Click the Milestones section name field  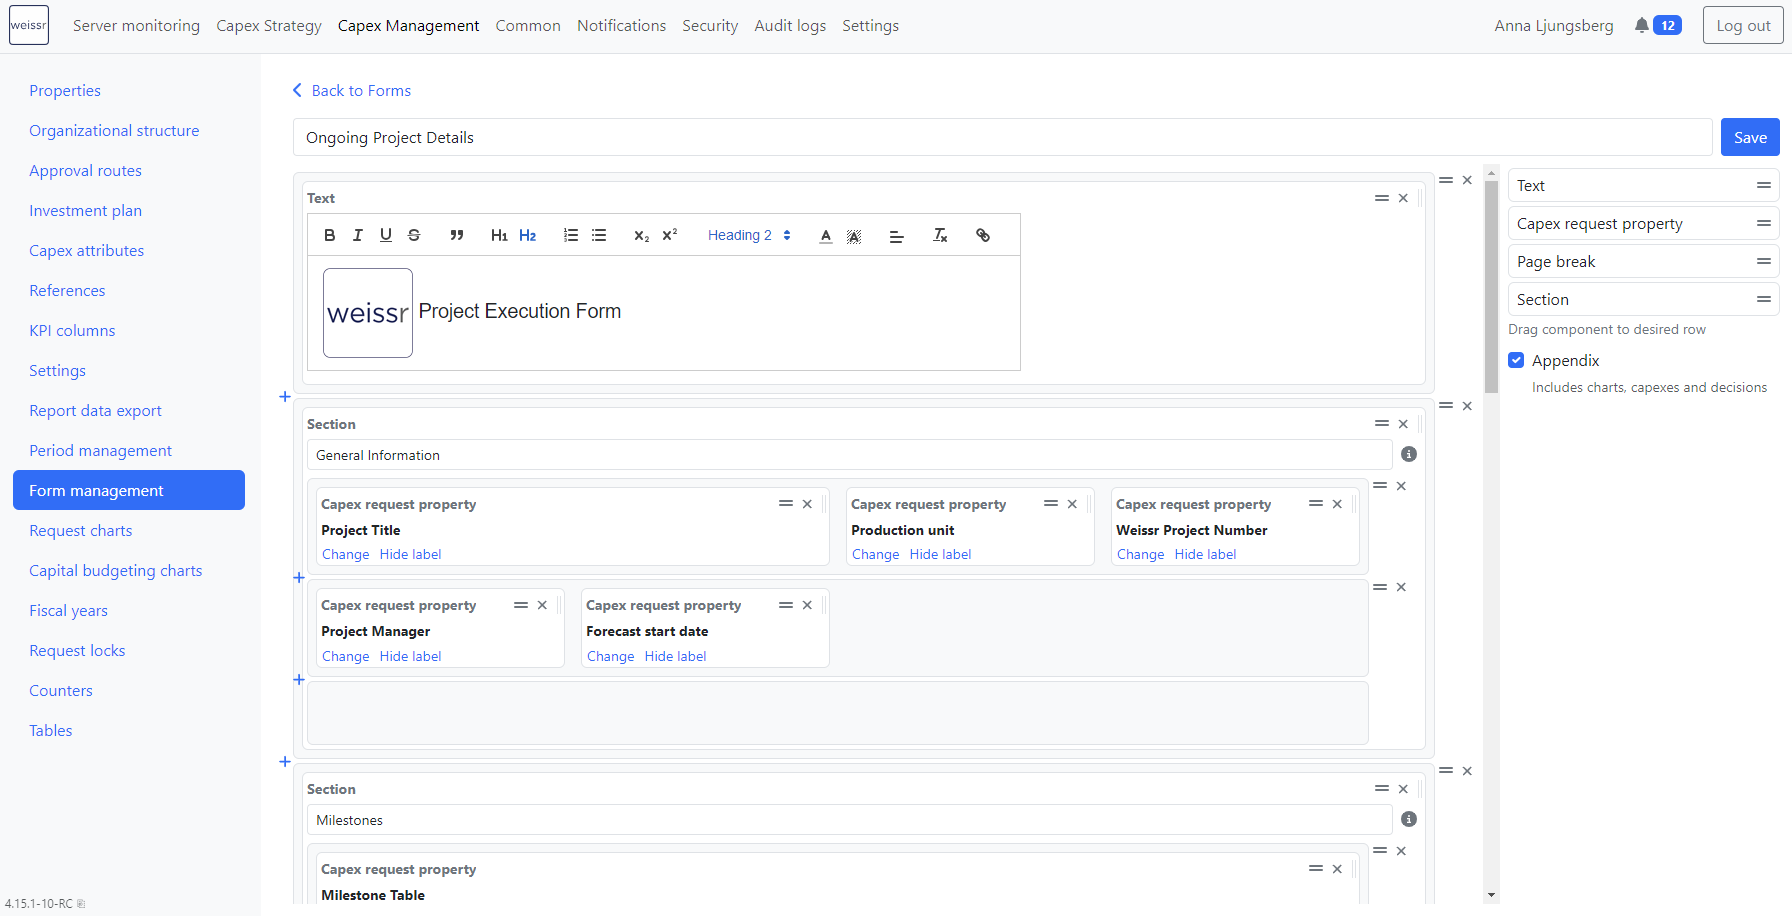click(849, 820)
